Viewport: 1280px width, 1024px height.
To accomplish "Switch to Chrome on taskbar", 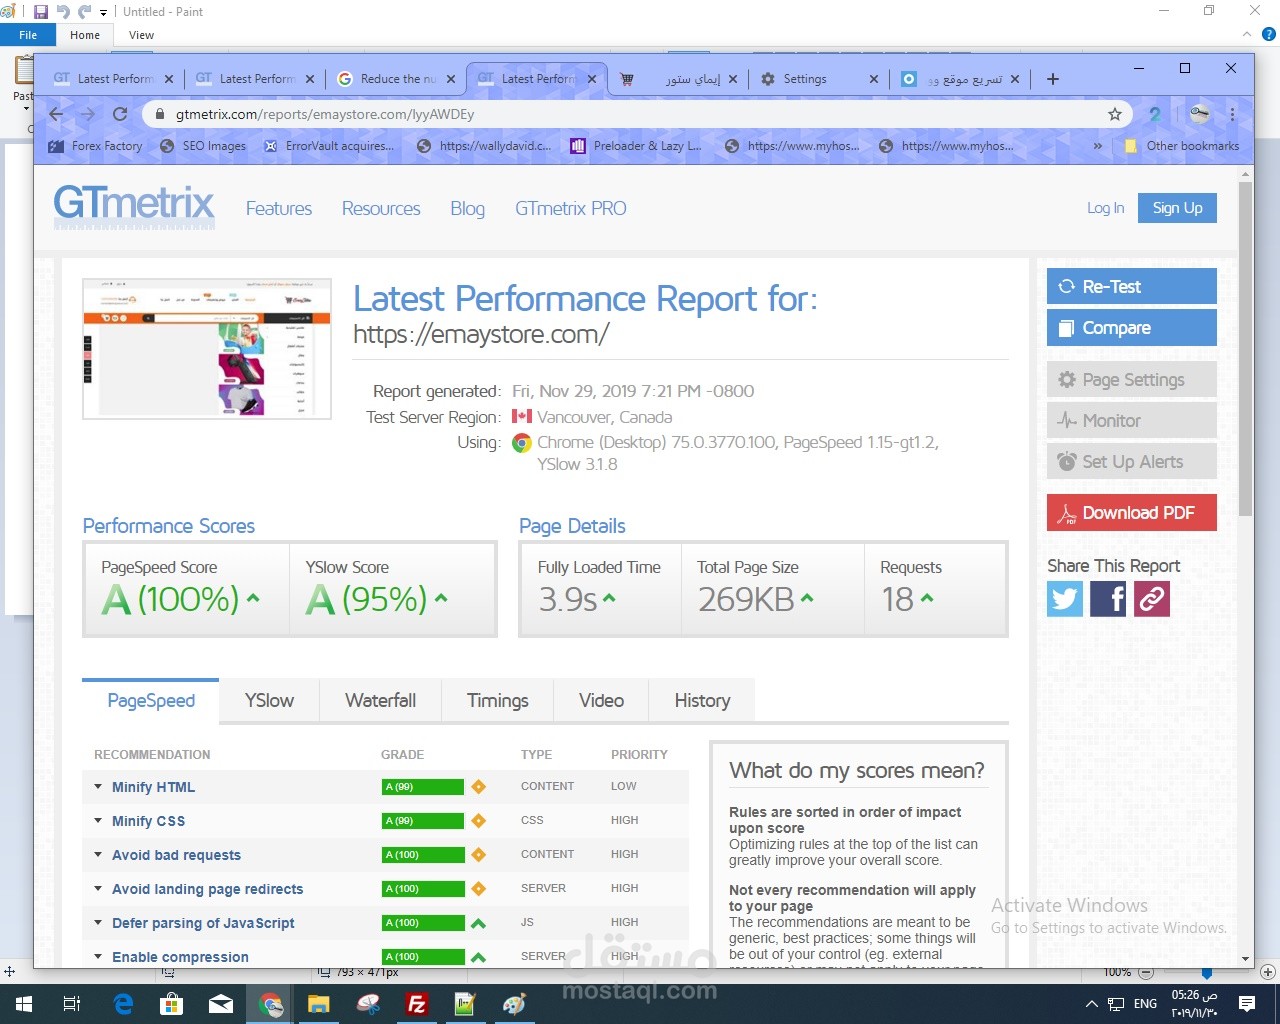I will (271, 1004).
